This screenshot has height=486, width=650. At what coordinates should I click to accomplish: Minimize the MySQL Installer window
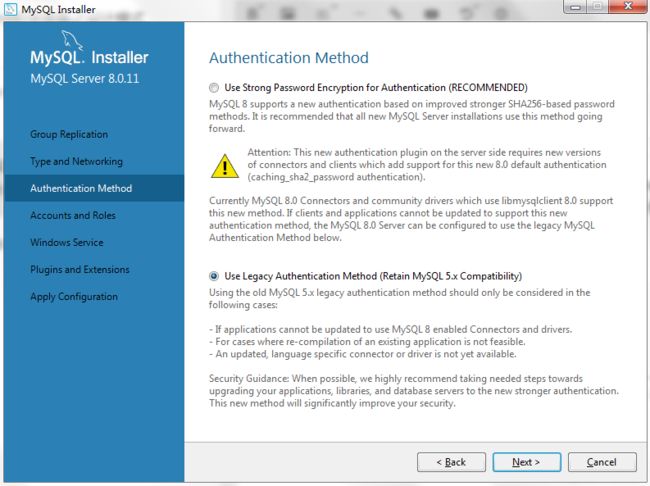[x=575, y=6]
